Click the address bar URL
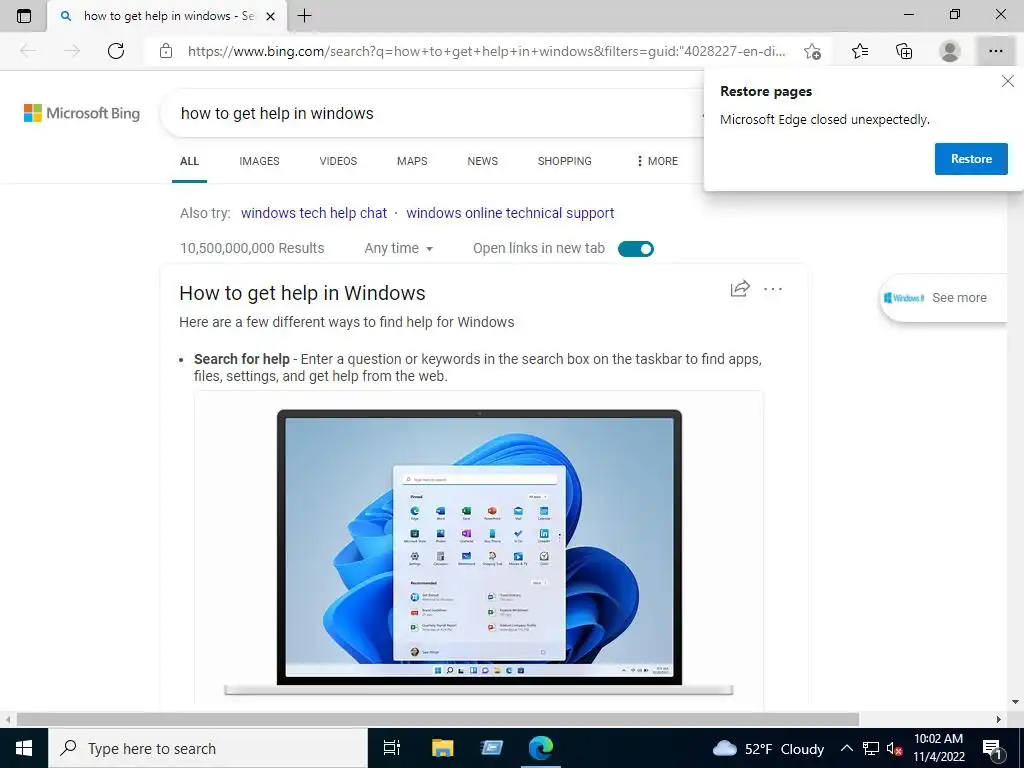This screenshot has height=768, width=1024. [x=487, y=51]
